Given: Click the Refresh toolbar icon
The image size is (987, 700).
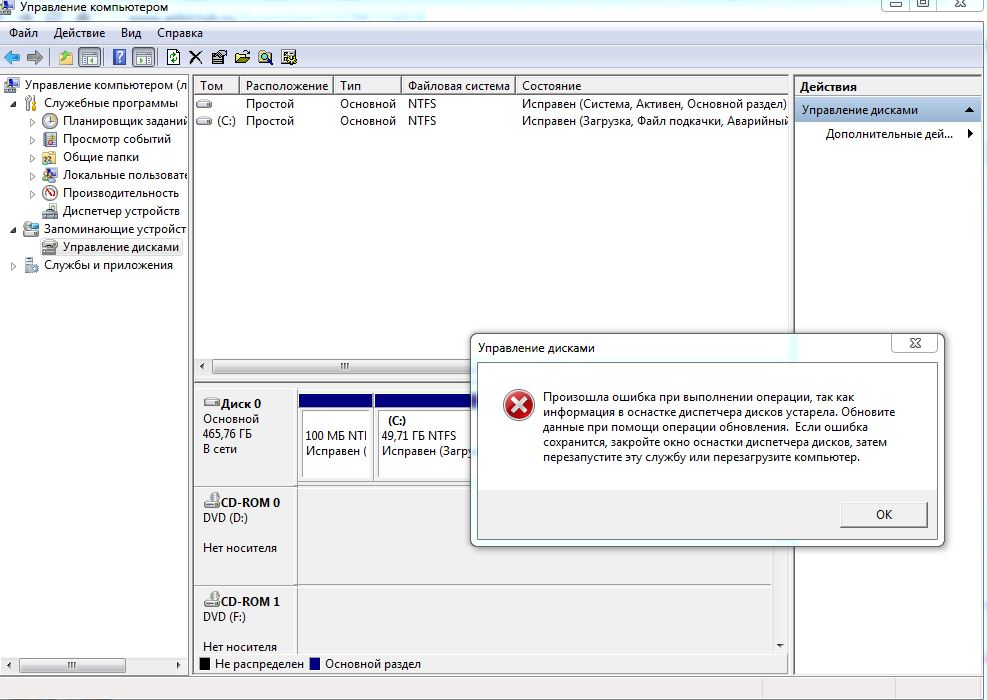Looking at the screenshot, I should pyautogui.click(x=174, y=57).
